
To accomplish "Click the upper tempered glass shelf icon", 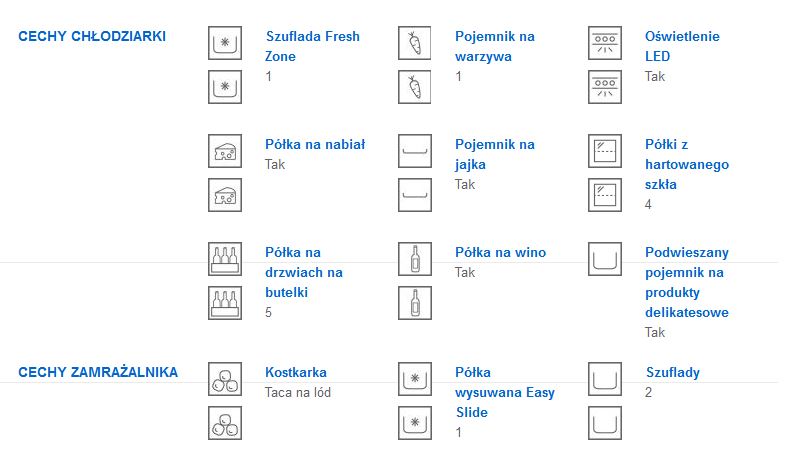I will pyautogui.click(x=605, y=151).
